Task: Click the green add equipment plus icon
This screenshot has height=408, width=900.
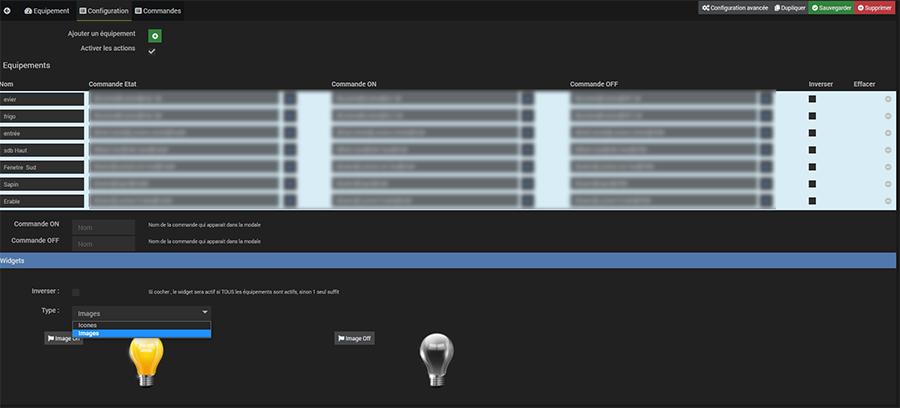Action: [155, 36]
